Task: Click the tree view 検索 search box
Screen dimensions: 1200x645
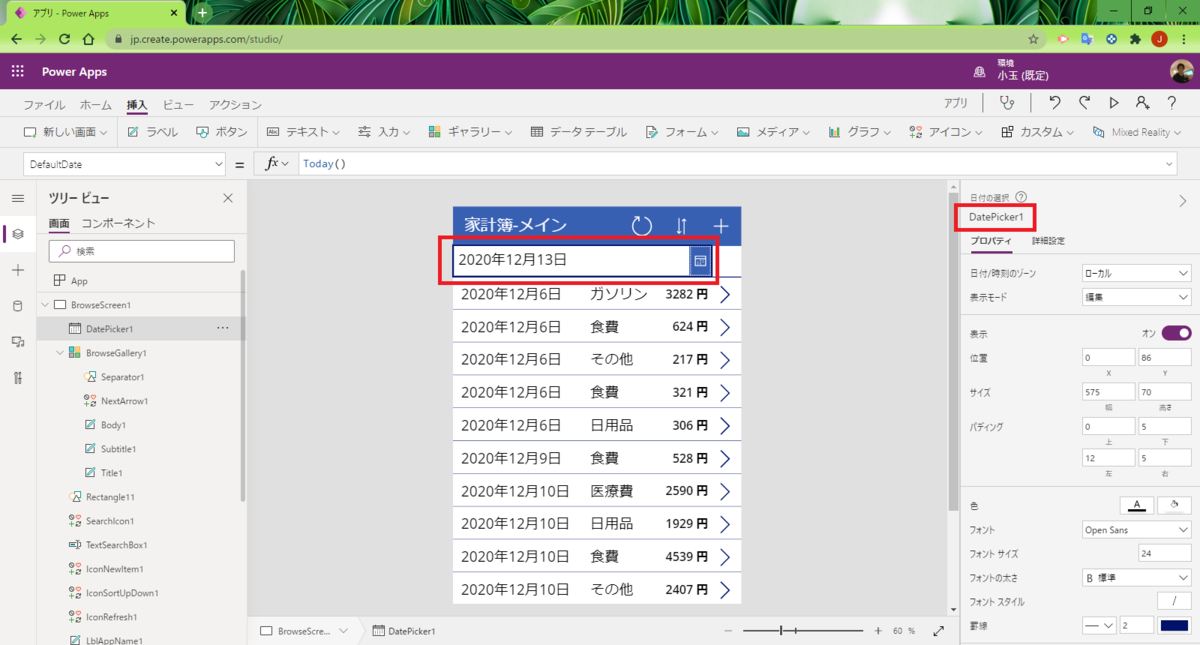Action: (141, 251)
